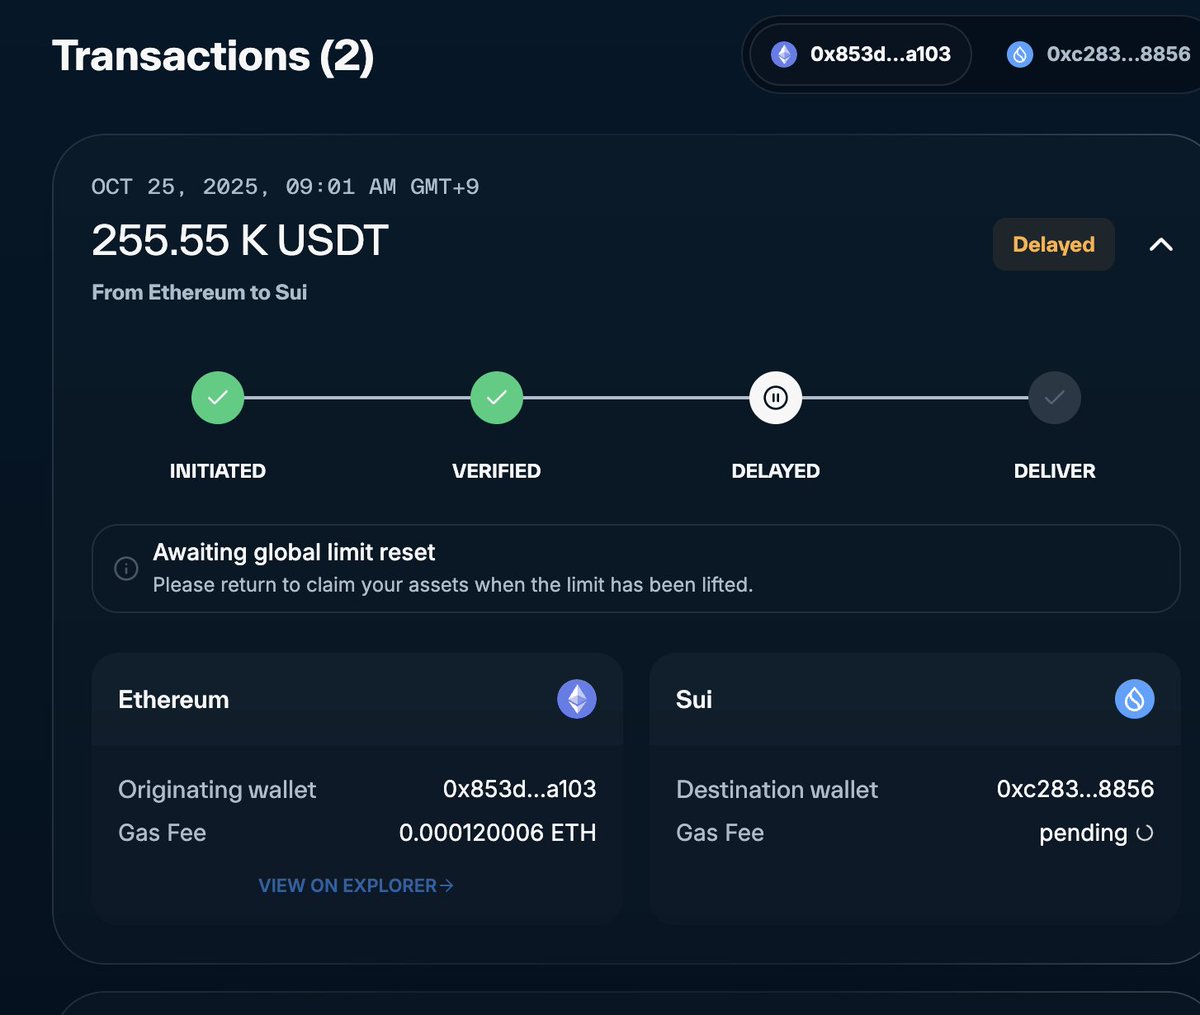Click the Ethereum wallet chip 0x853d...a103

(861, 54)
